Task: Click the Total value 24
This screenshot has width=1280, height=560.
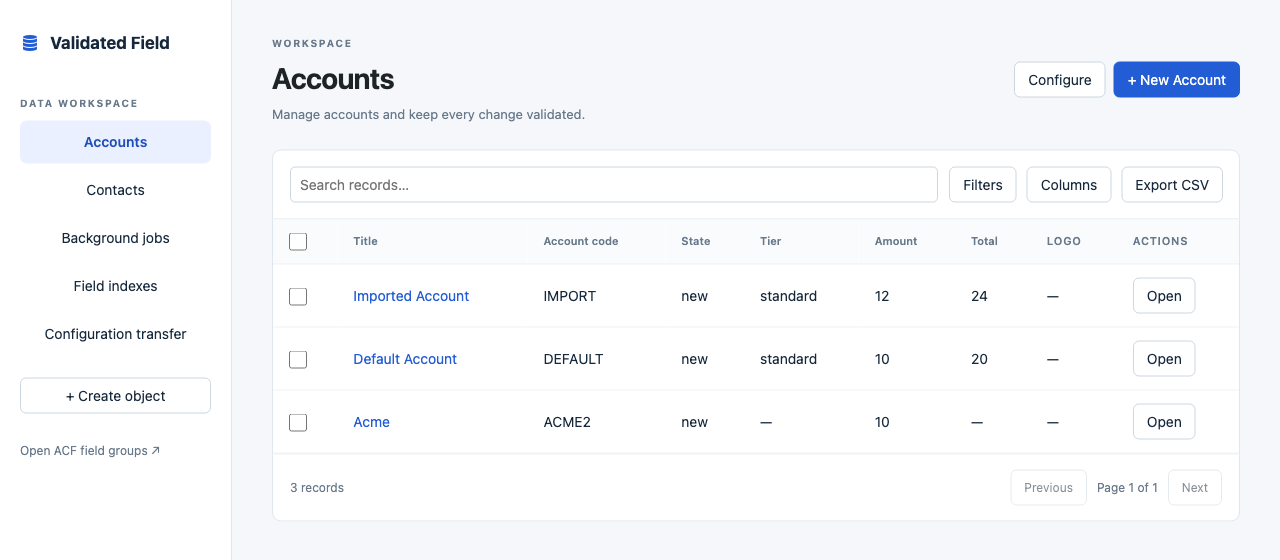Action: pos(979,296)
